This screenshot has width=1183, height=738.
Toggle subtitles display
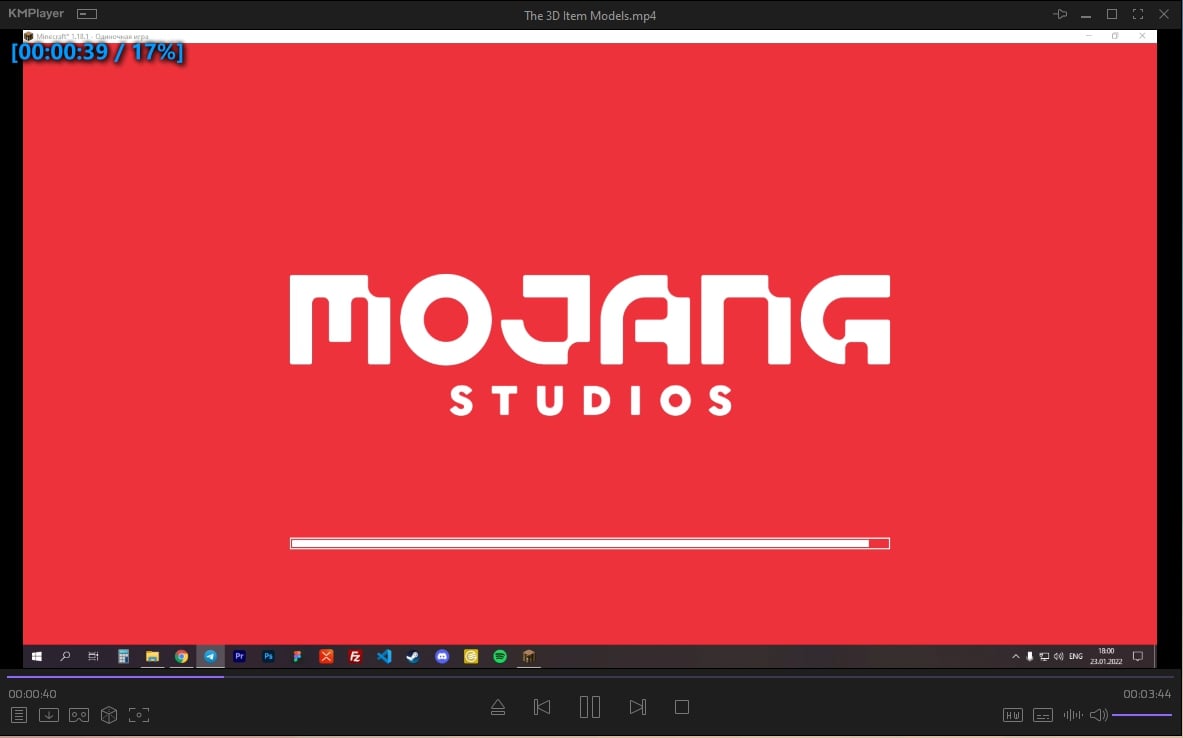tap(1043, 715)
